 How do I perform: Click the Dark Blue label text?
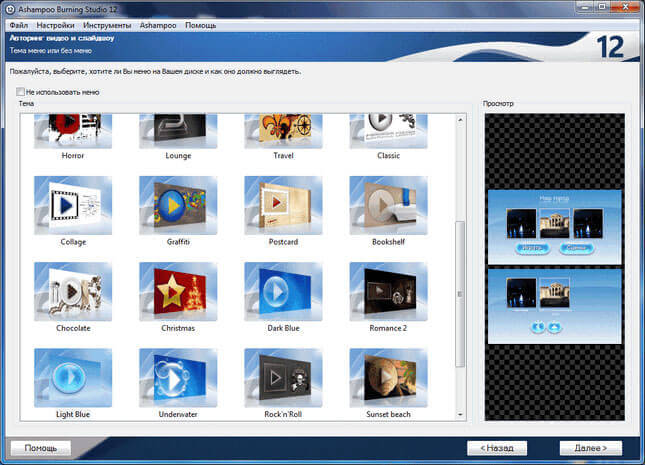(x=283, y=328)
